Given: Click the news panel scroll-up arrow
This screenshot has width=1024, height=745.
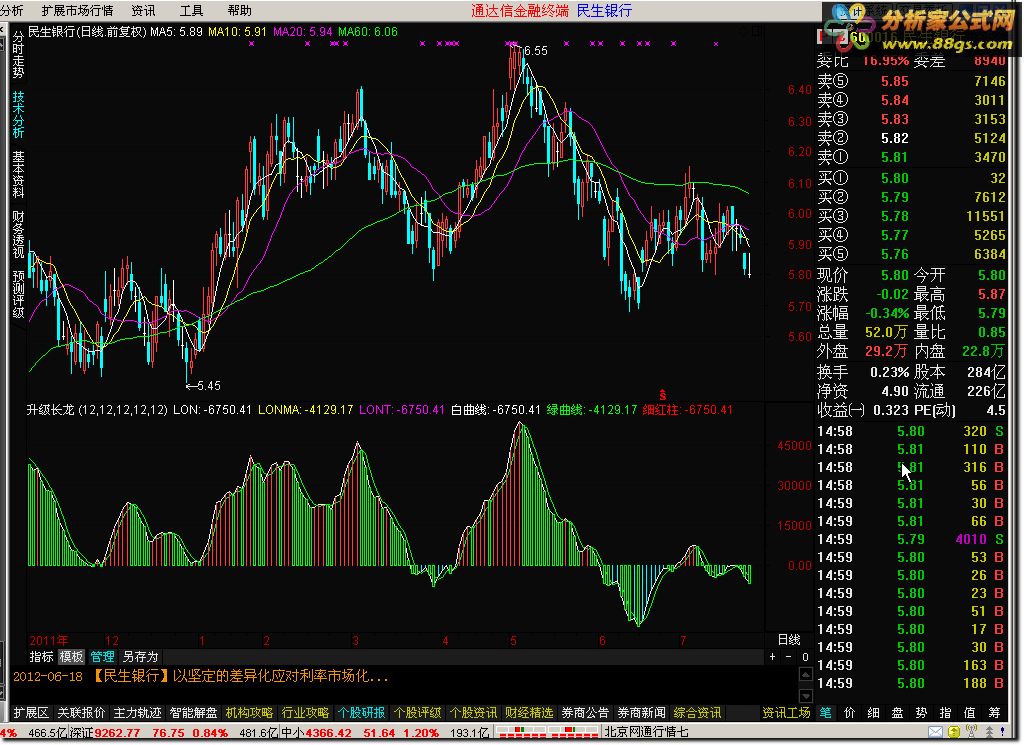Looking at the screenshot, I should [806, 674].
